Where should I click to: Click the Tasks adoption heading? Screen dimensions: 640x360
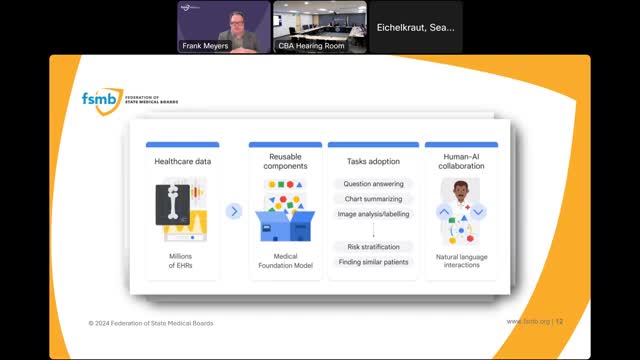(x=373, y=161)
